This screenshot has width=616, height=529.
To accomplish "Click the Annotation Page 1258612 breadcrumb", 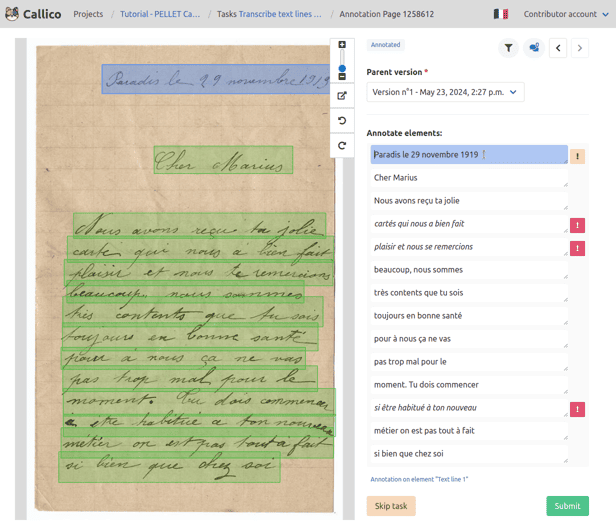I will click(387, 14).
